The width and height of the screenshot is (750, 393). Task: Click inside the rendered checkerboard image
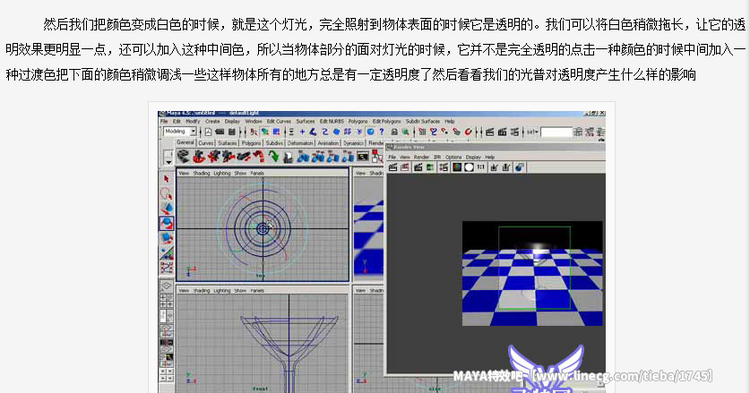tap(532, 273)
